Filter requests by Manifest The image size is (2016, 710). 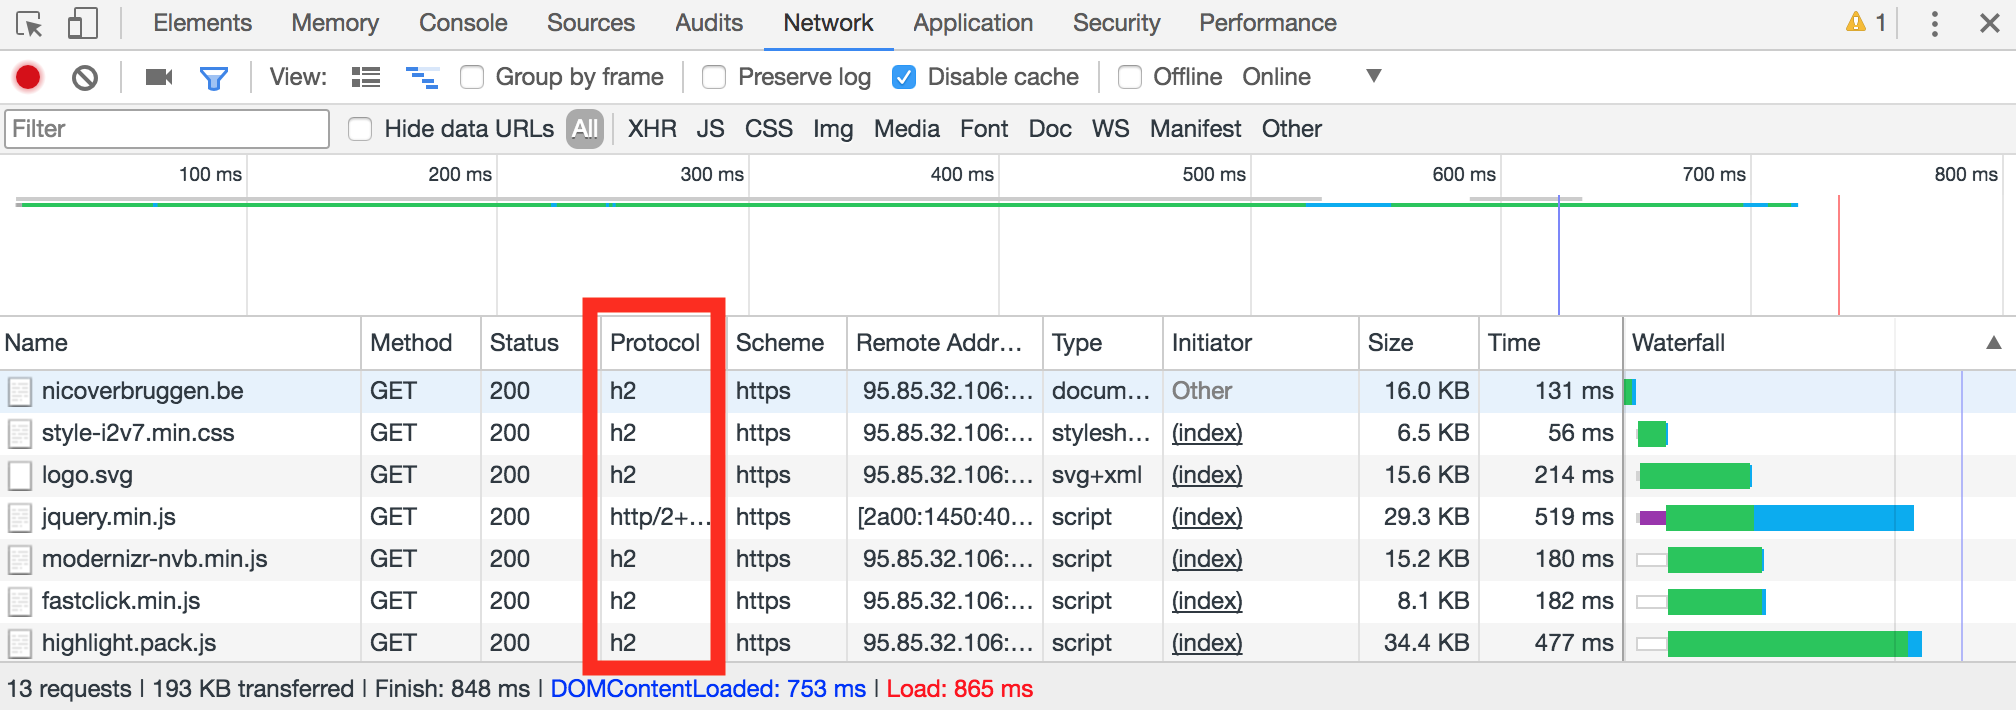[1195, 129]
